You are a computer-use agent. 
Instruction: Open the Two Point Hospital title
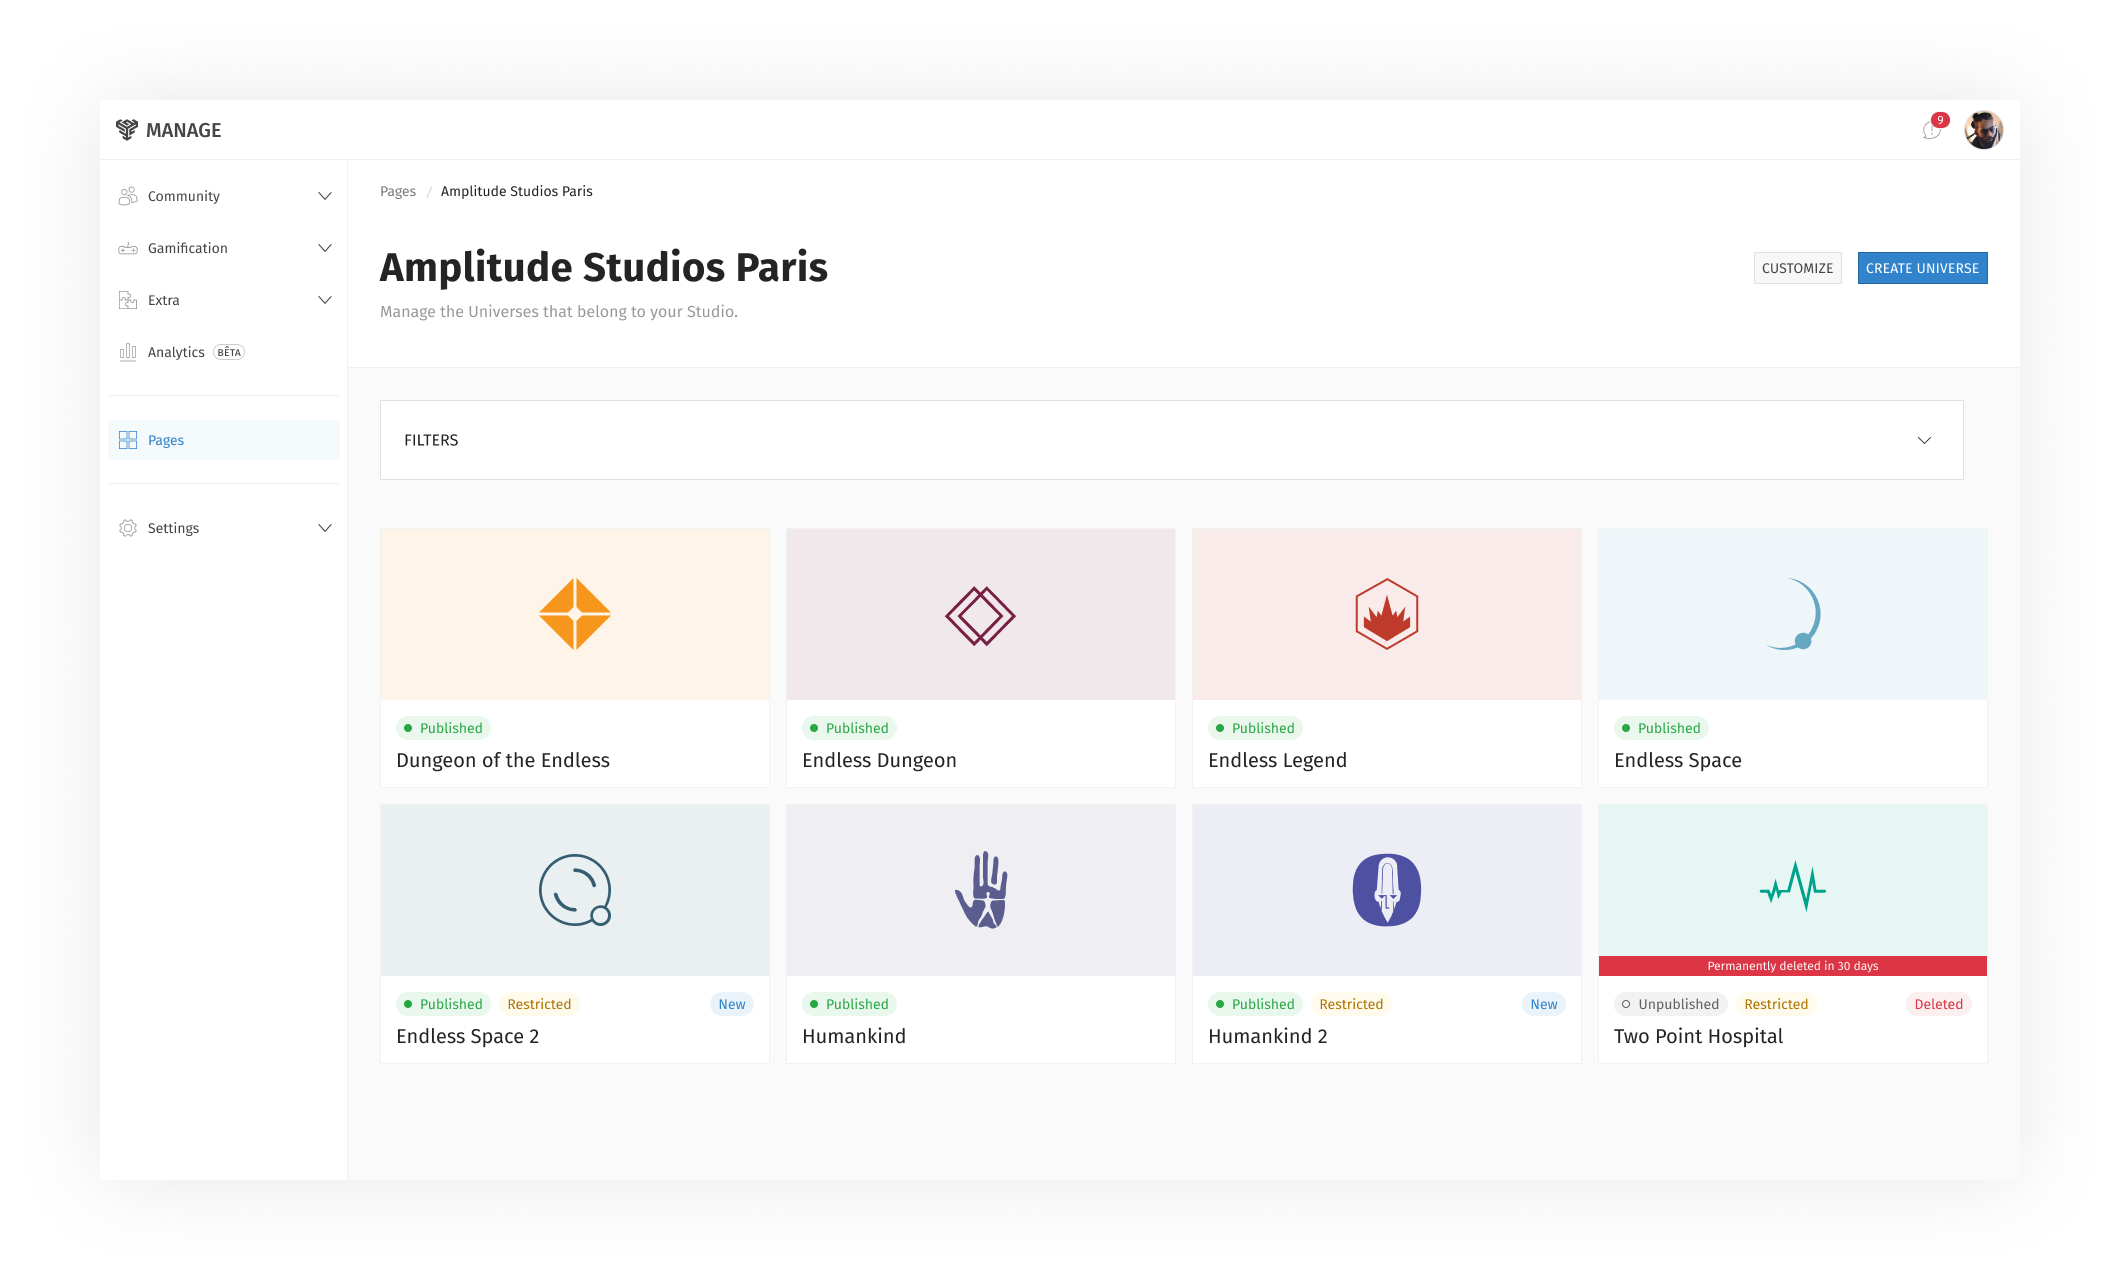(x=1698, y=1036)
